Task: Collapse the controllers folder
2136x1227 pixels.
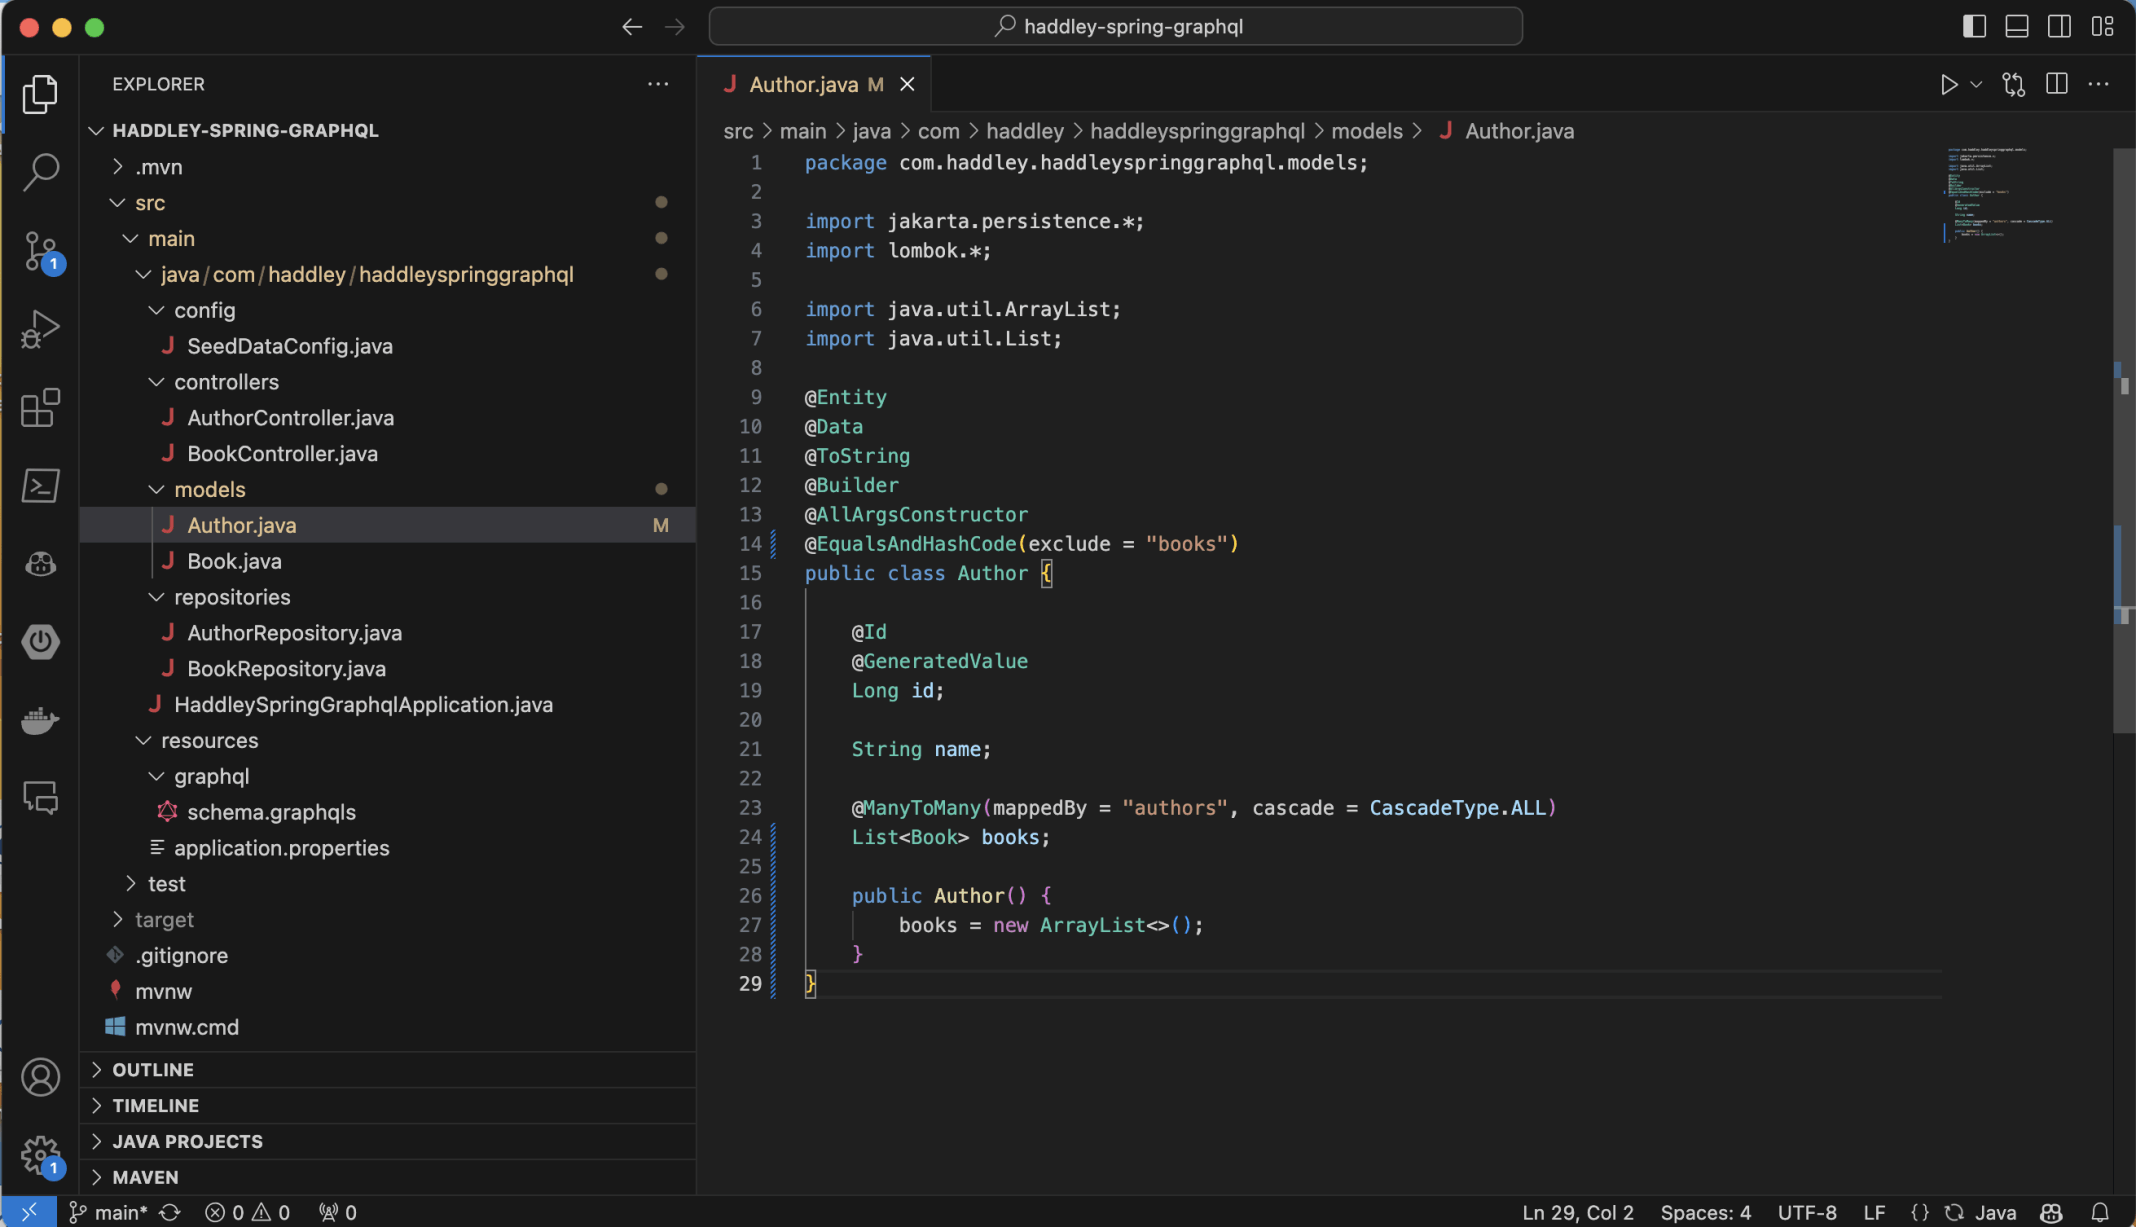Action: pyautogui.click(x=226, y=382)
